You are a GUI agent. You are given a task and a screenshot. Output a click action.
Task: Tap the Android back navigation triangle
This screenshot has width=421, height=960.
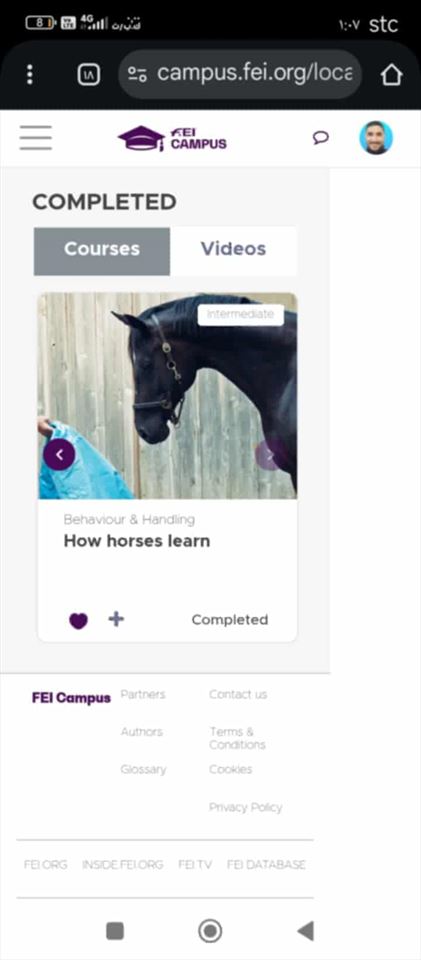[x=305, y=931]
